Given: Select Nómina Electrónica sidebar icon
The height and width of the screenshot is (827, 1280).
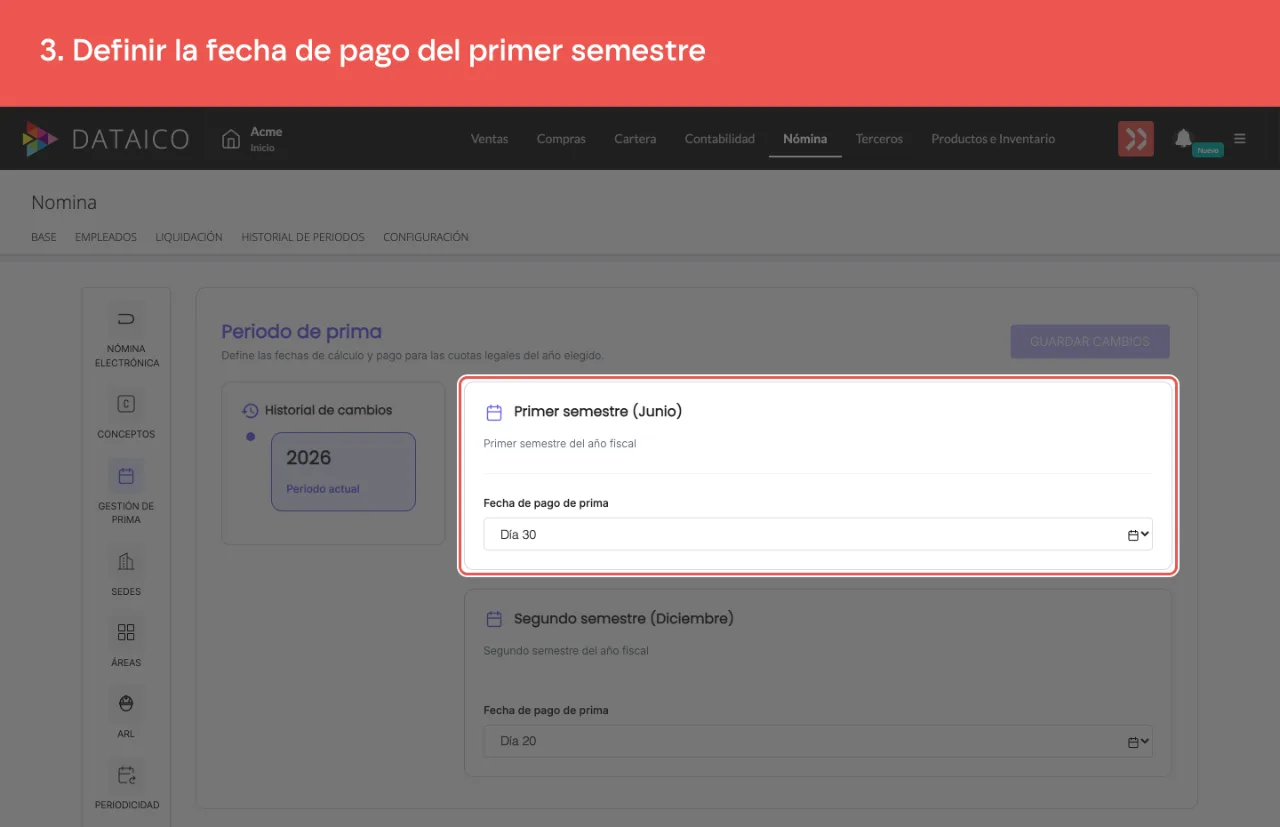Looking at the screenshot, I should click(126, 320).
